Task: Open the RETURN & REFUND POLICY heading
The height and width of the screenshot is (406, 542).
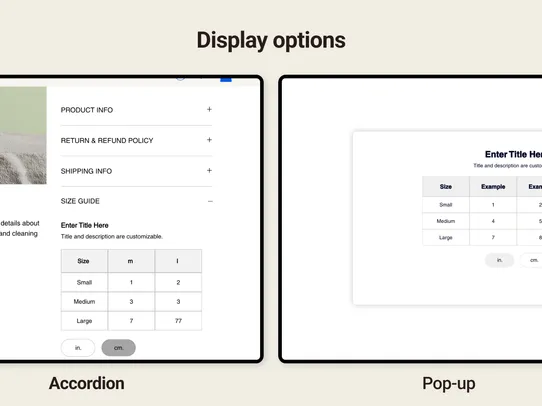Action: [x=107, y=141]
